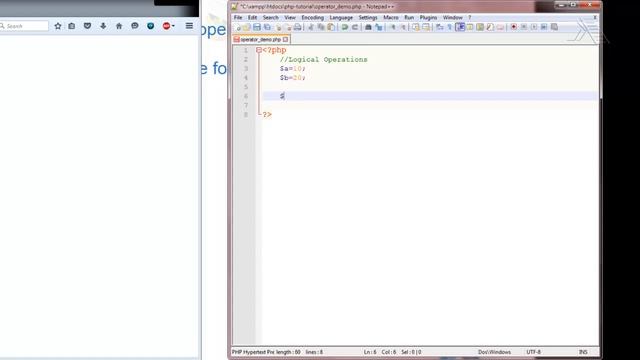Open the Encoding menu
Screen dimensions: 640x360
point(313,18)
